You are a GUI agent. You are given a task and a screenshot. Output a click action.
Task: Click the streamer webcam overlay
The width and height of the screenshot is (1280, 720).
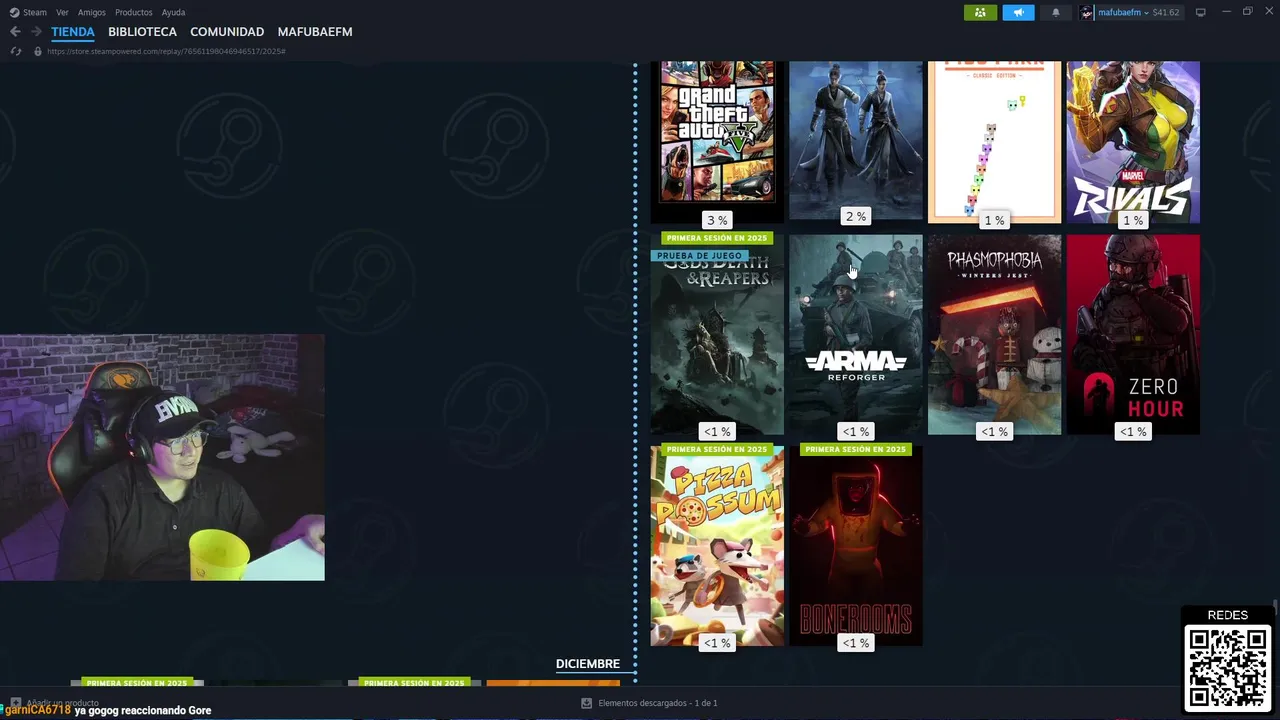point(162,457)
